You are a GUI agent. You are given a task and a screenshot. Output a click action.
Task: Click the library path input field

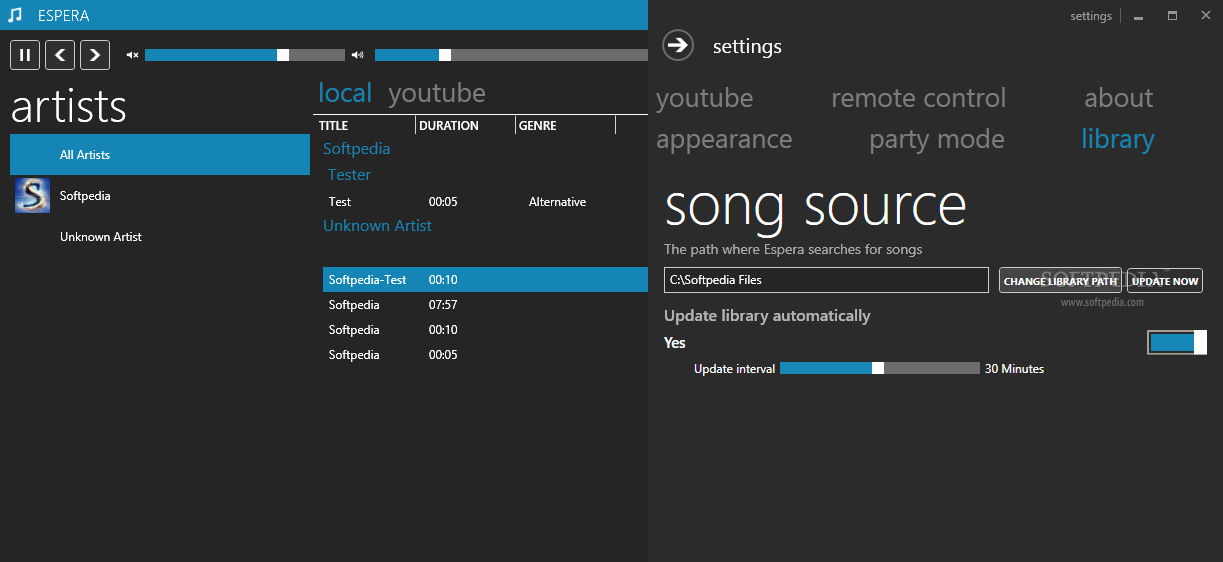coord(826,280)
